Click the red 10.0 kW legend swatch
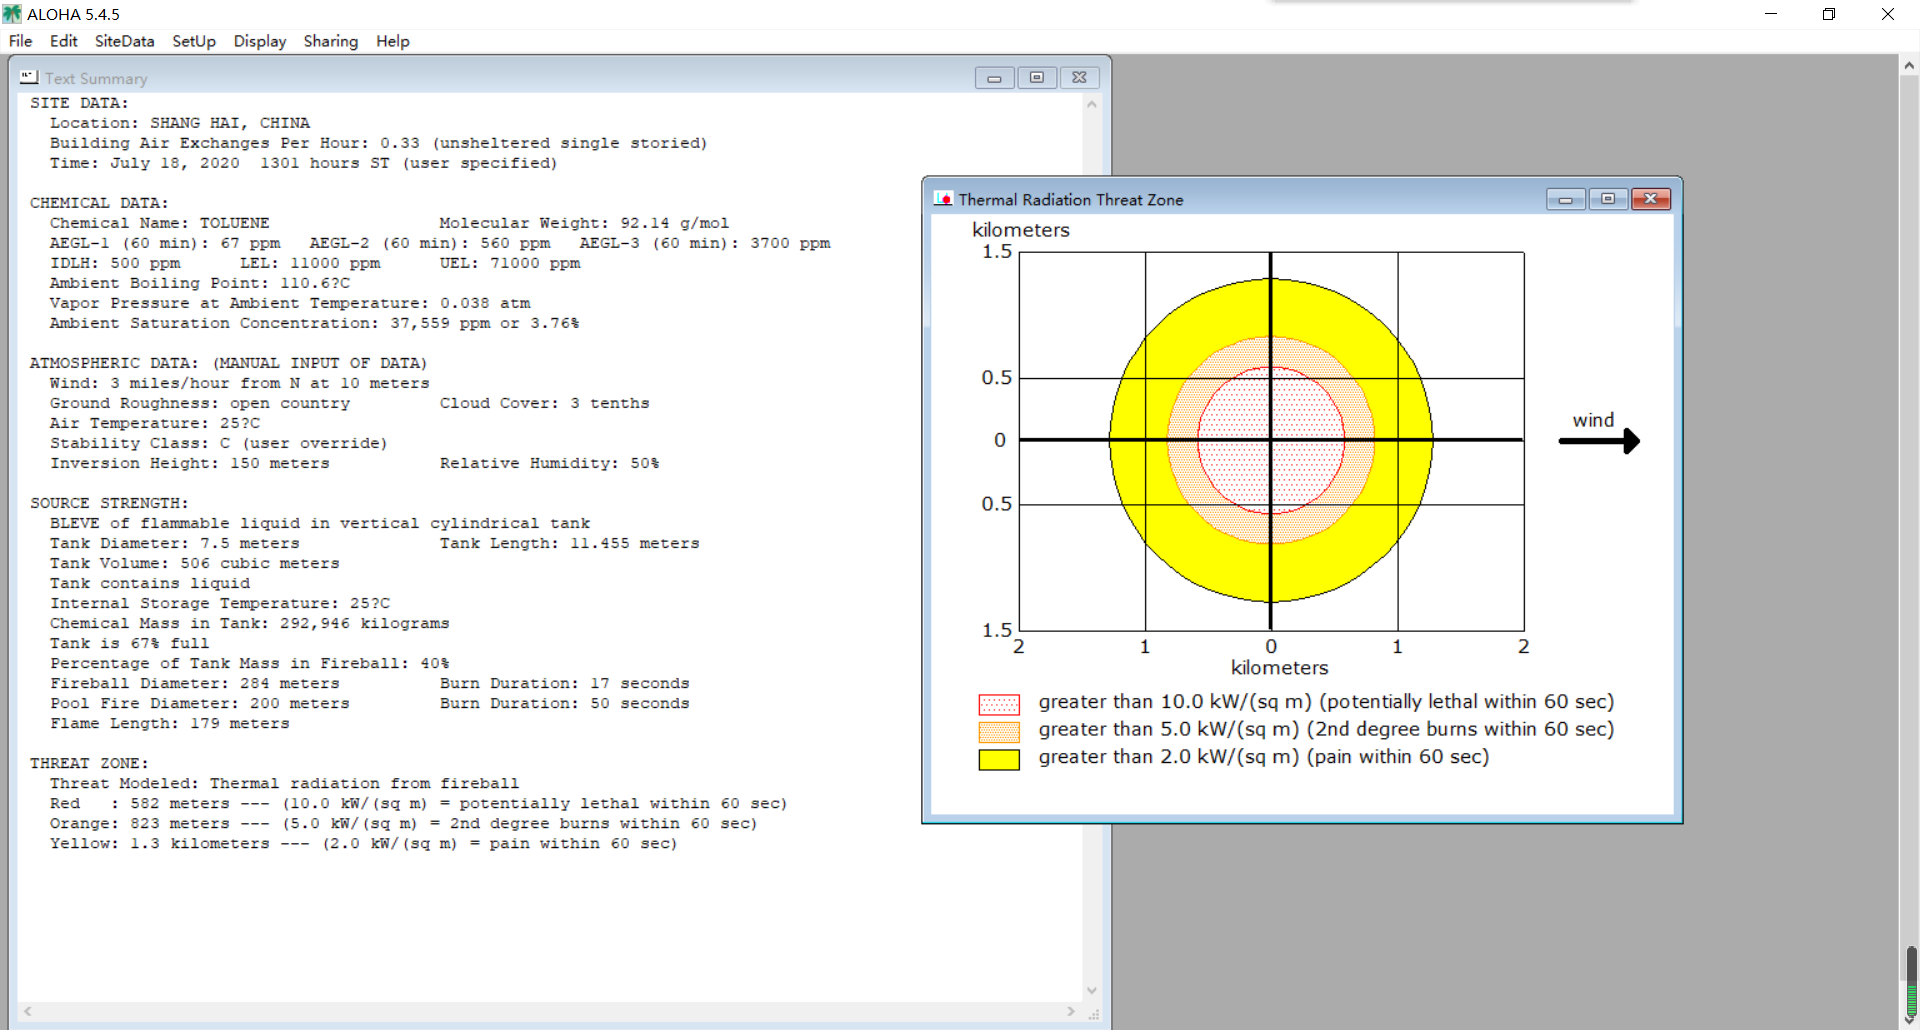This screenshot has height=1030, width=1920. (x=999, y=704)
